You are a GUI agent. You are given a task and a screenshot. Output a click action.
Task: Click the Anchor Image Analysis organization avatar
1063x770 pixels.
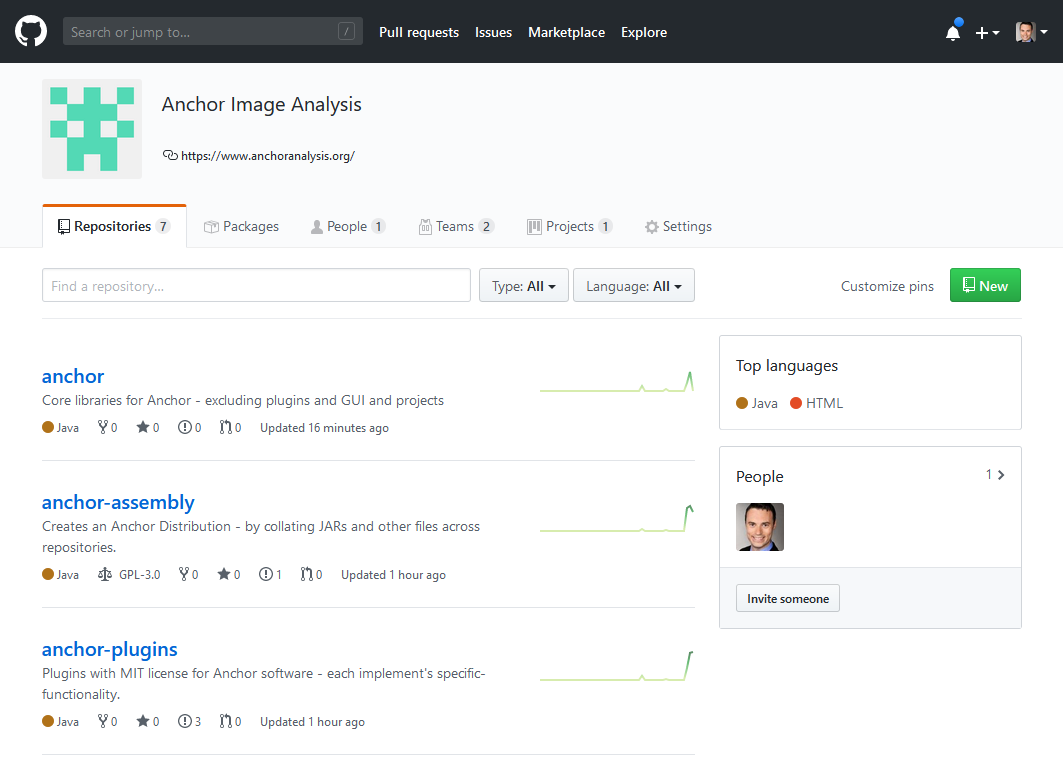click(x=92, y=129)
